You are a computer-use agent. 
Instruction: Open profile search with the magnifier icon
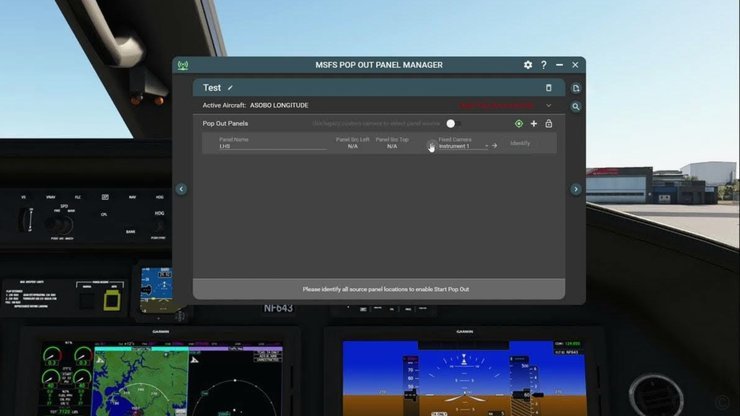coord(576,107)
